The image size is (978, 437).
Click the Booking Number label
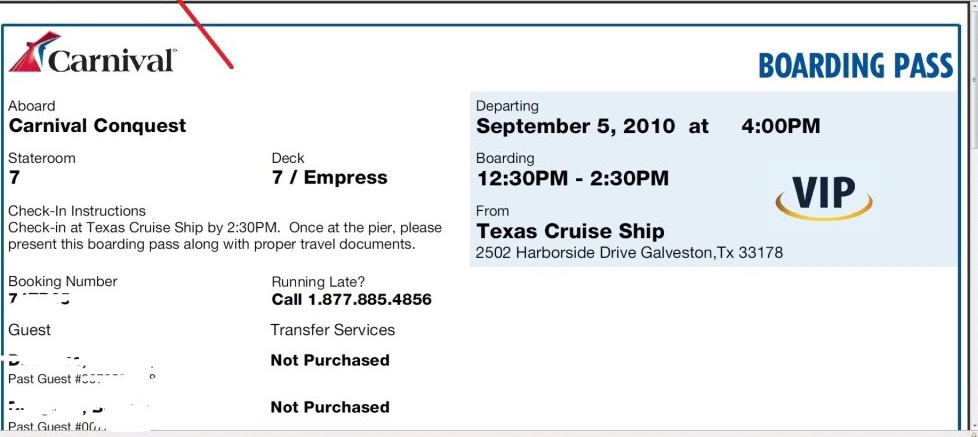62,281
